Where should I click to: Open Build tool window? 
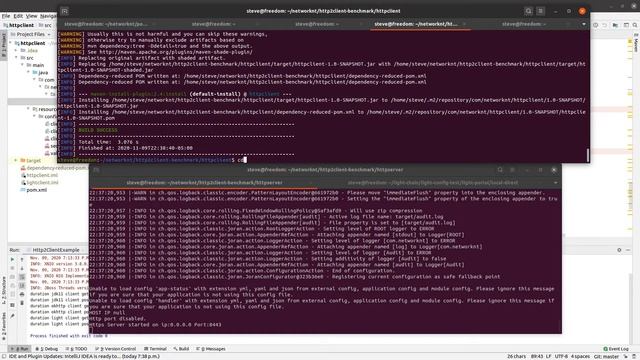(181, 349)
